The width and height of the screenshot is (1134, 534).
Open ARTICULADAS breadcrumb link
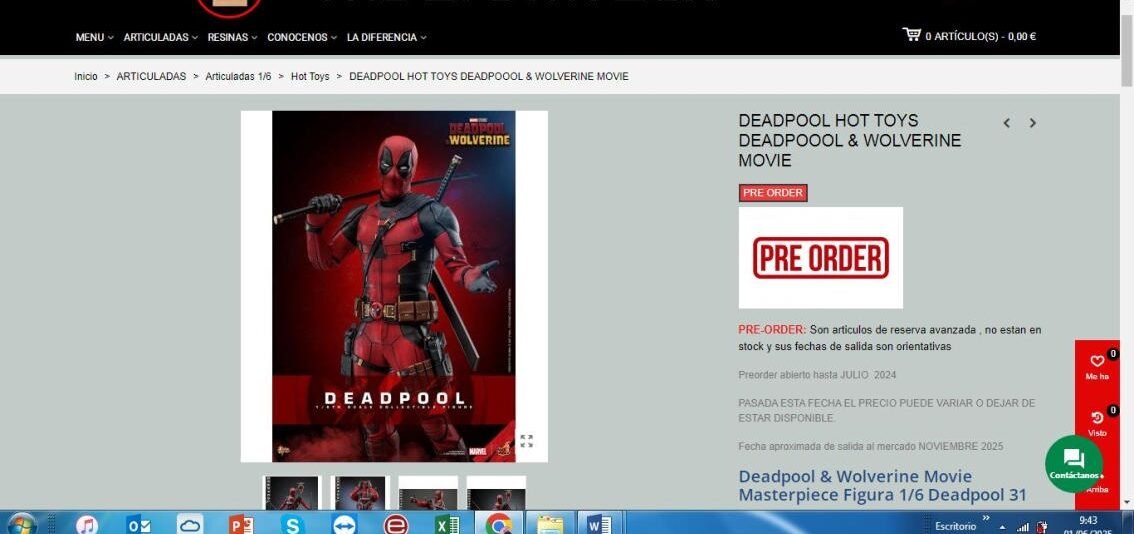(151, 76)
